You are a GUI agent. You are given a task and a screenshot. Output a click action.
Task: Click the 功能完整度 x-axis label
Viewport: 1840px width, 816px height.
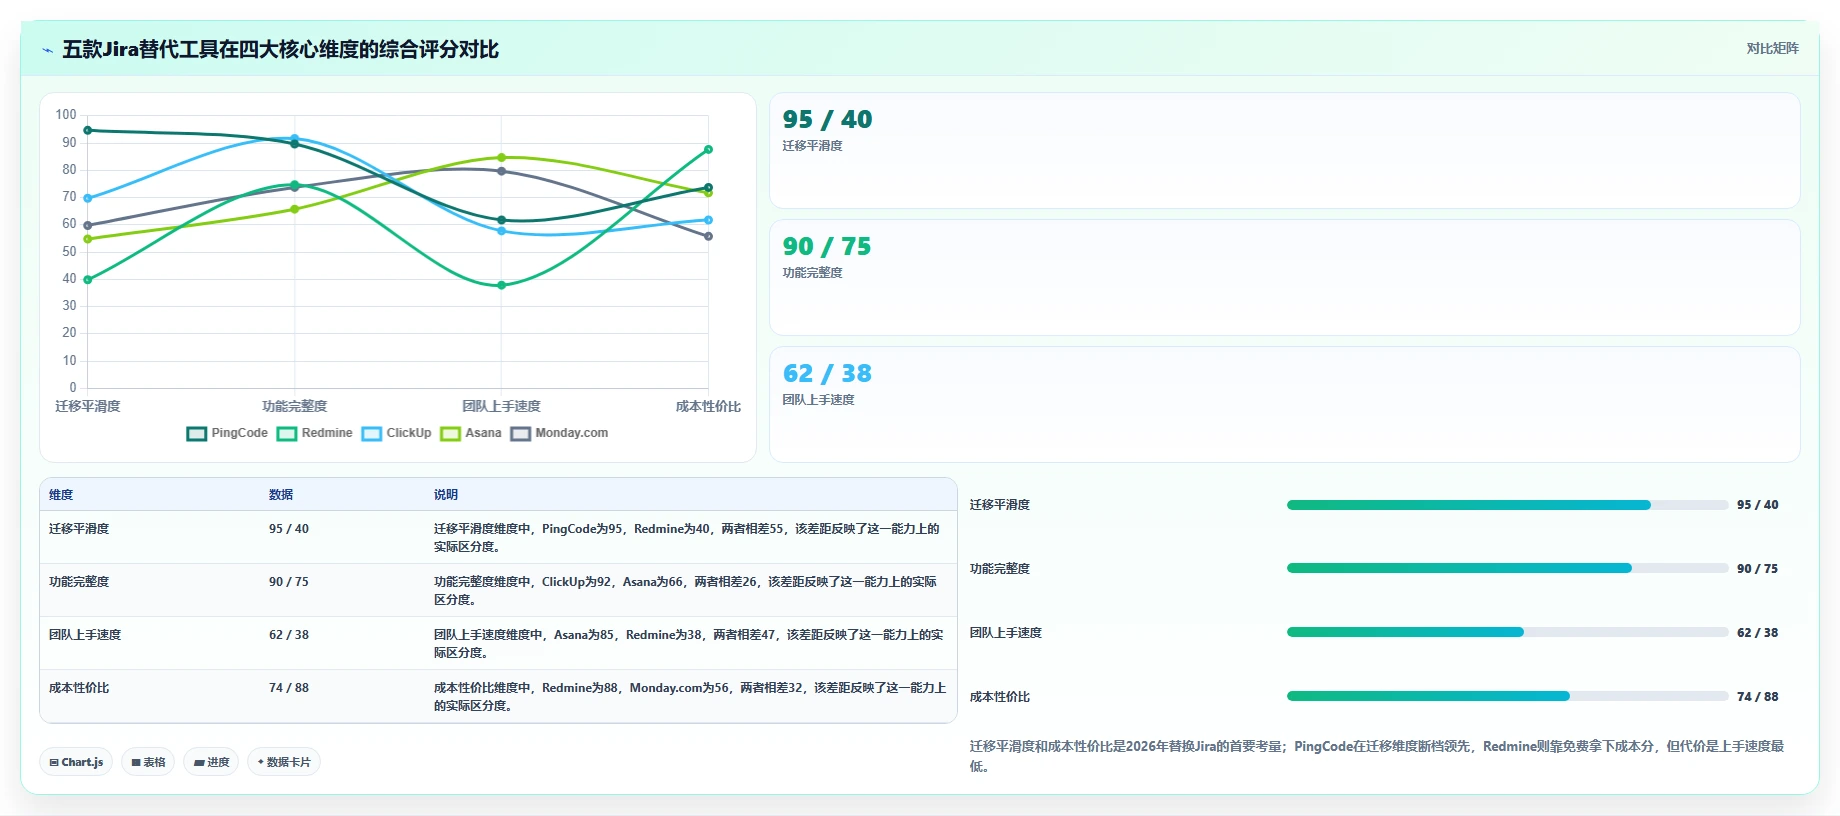pos(294,406)
